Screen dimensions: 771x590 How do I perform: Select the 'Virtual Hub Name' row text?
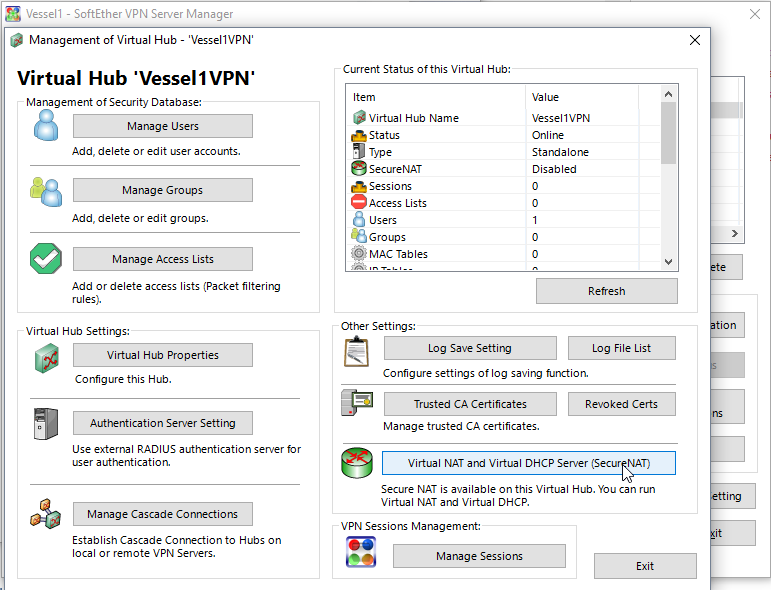[414, 118]
